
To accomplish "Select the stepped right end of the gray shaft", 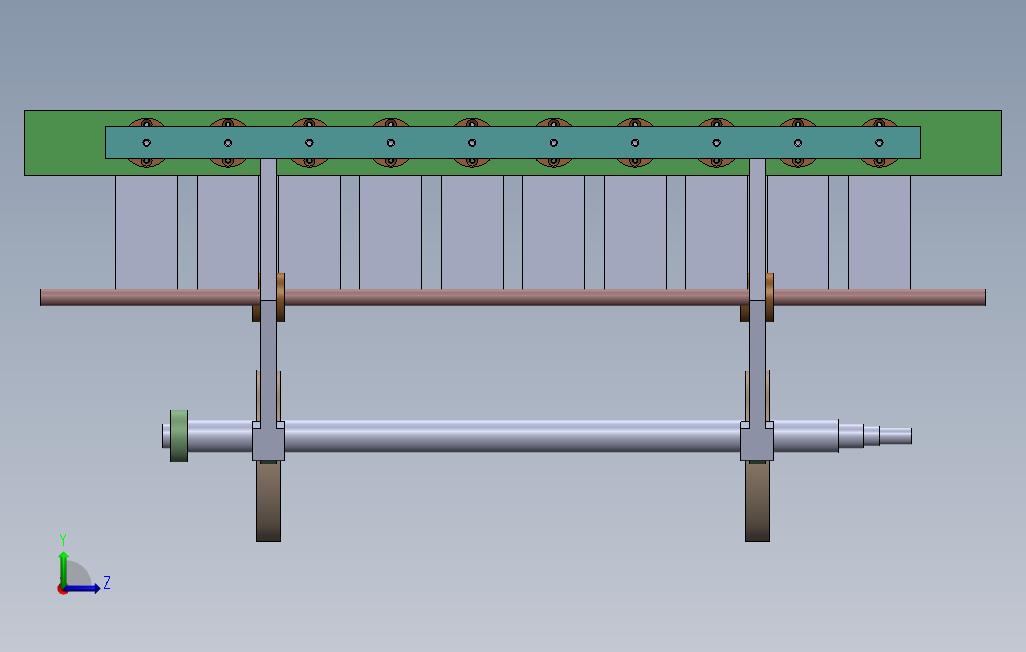I will click(x=875, y=436).
